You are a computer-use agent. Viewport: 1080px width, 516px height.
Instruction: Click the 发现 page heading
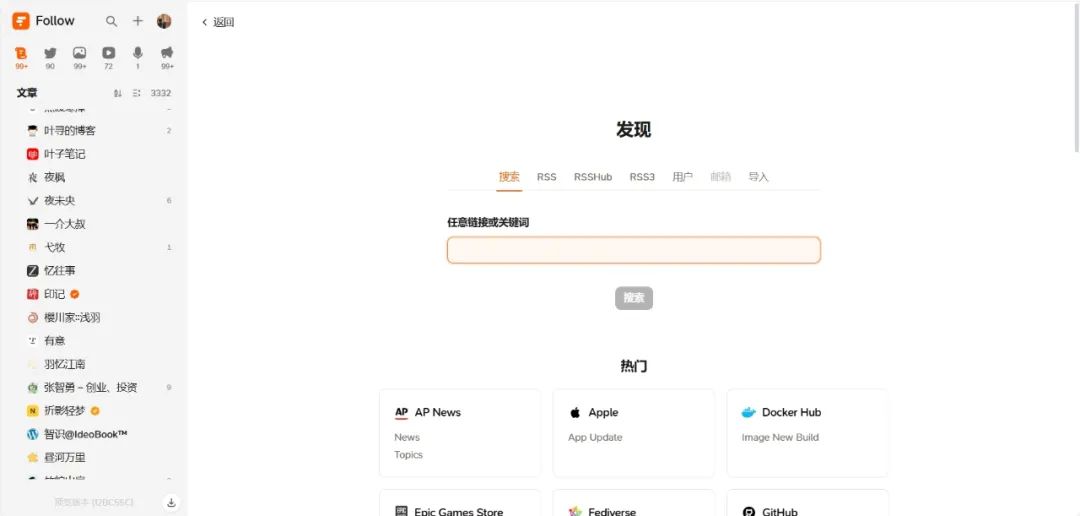click(634, 130)
